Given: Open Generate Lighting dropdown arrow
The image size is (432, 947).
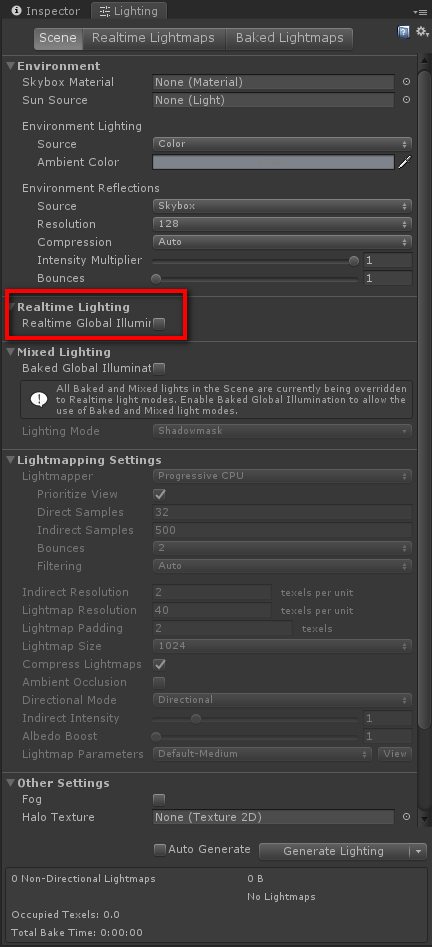Looking at the screenshot, I should (418, 851).
